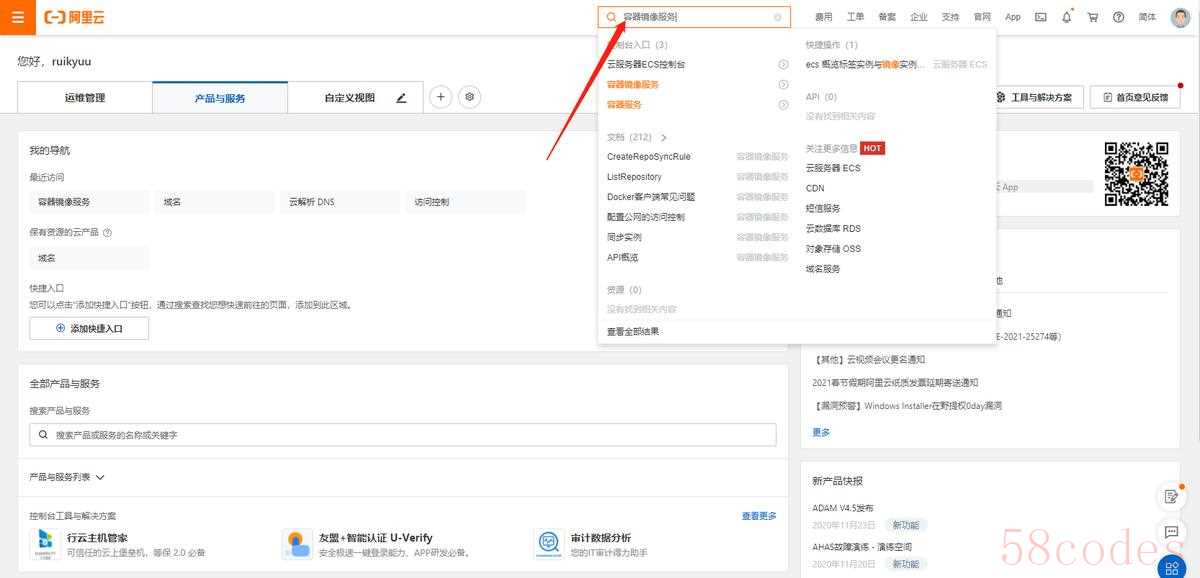Click the user avatar in top bar

coord(1180,17)
